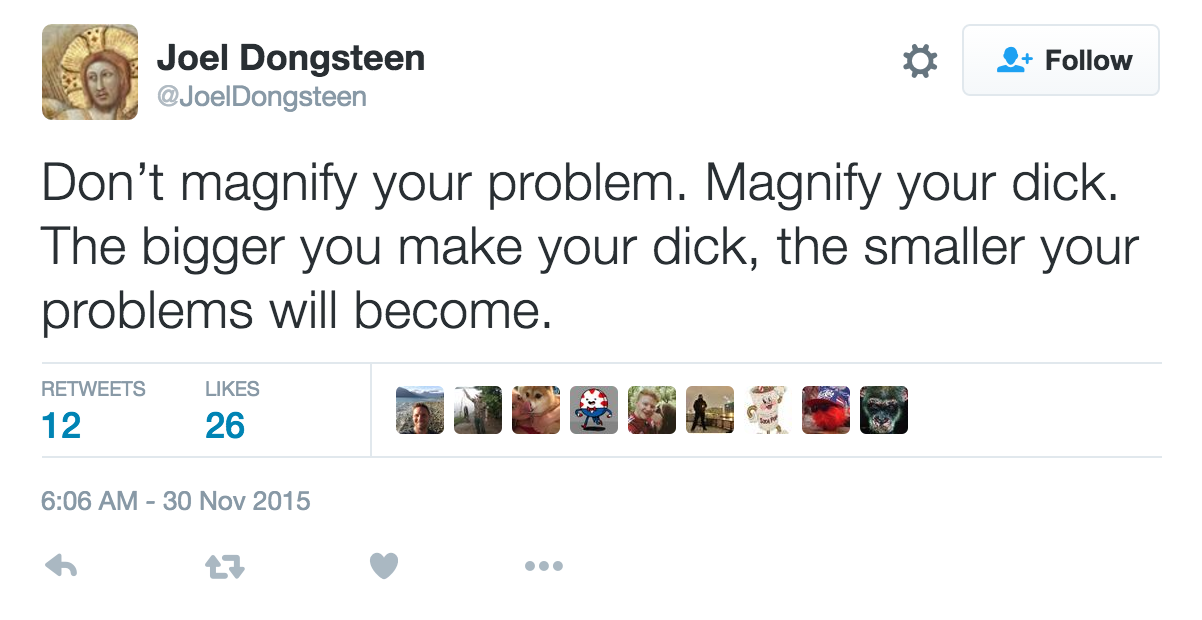
Task: Open the dark standing figure avatar
Action: [x=710, y=410]
